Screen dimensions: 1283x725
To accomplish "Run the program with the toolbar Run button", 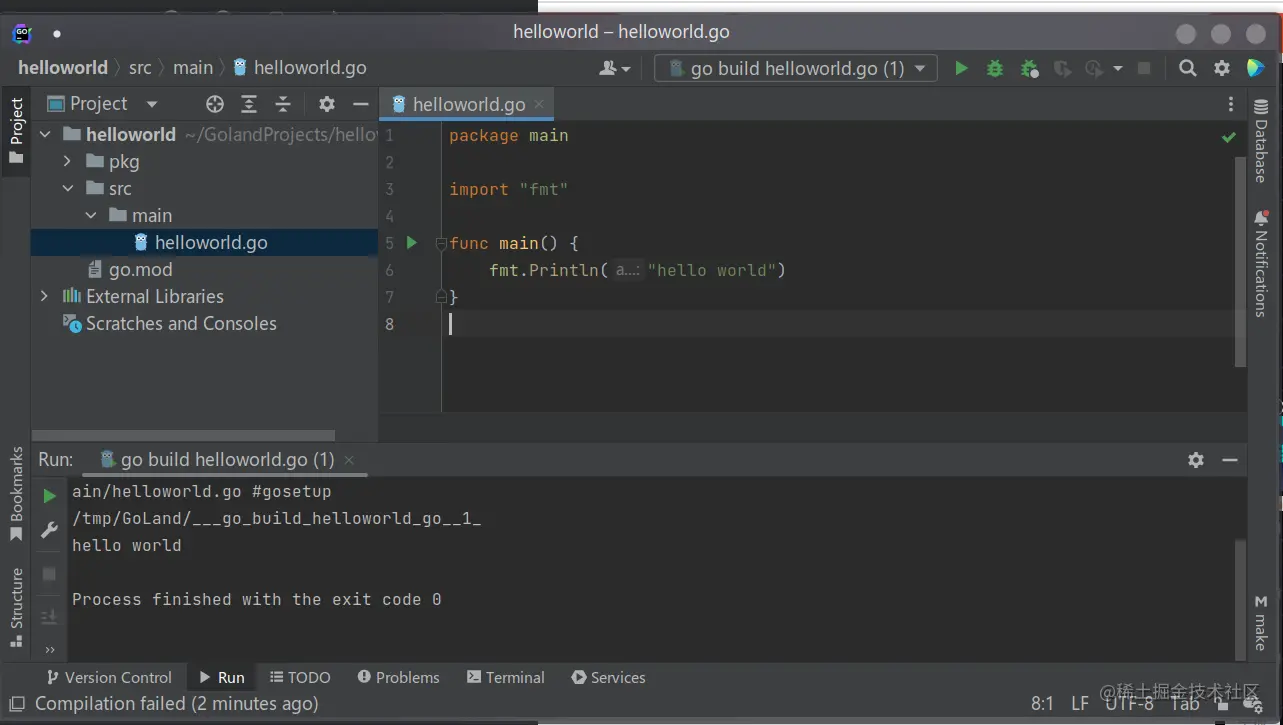I will coord(961,68).
